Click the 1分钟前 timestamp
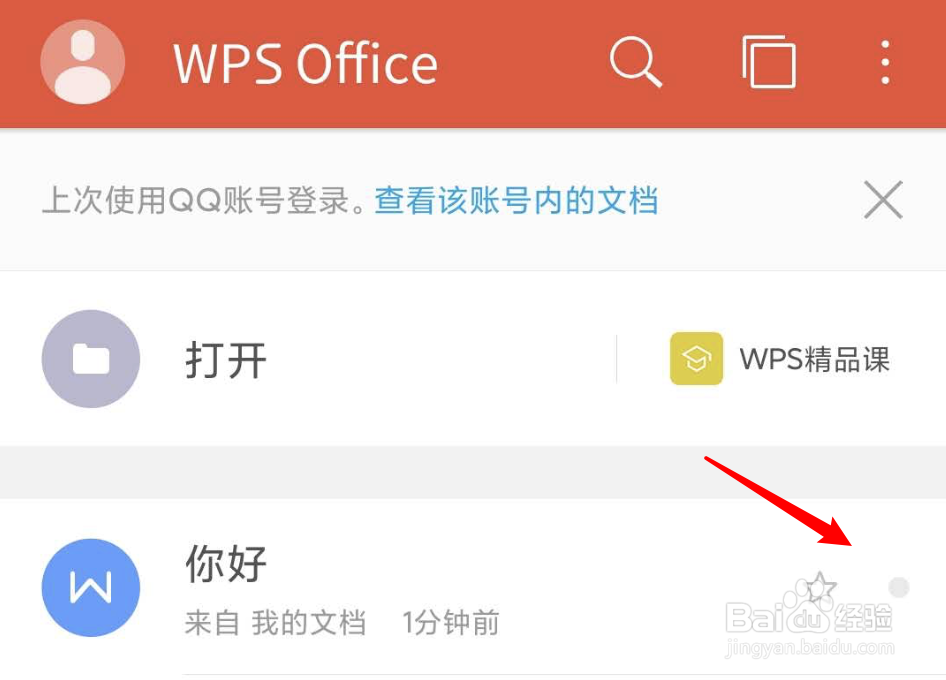 coord(451,623)
